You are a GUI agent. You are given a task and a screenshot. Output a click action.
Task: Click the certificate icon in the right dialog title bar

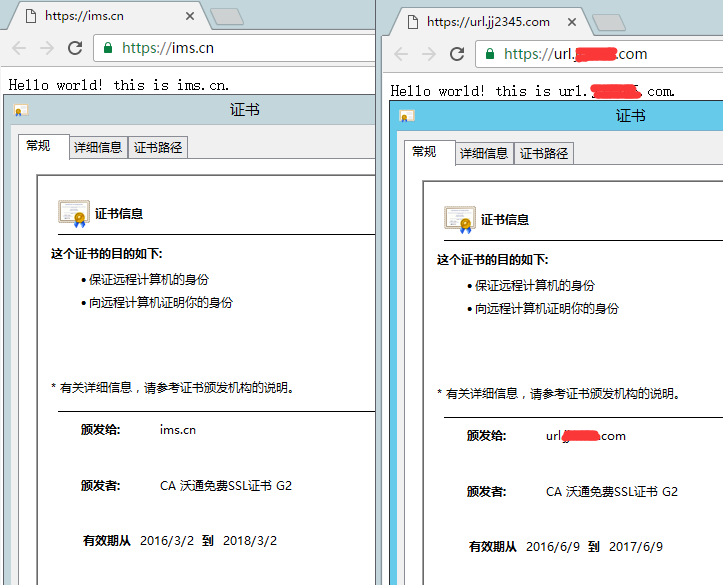(x=407, y=116)
